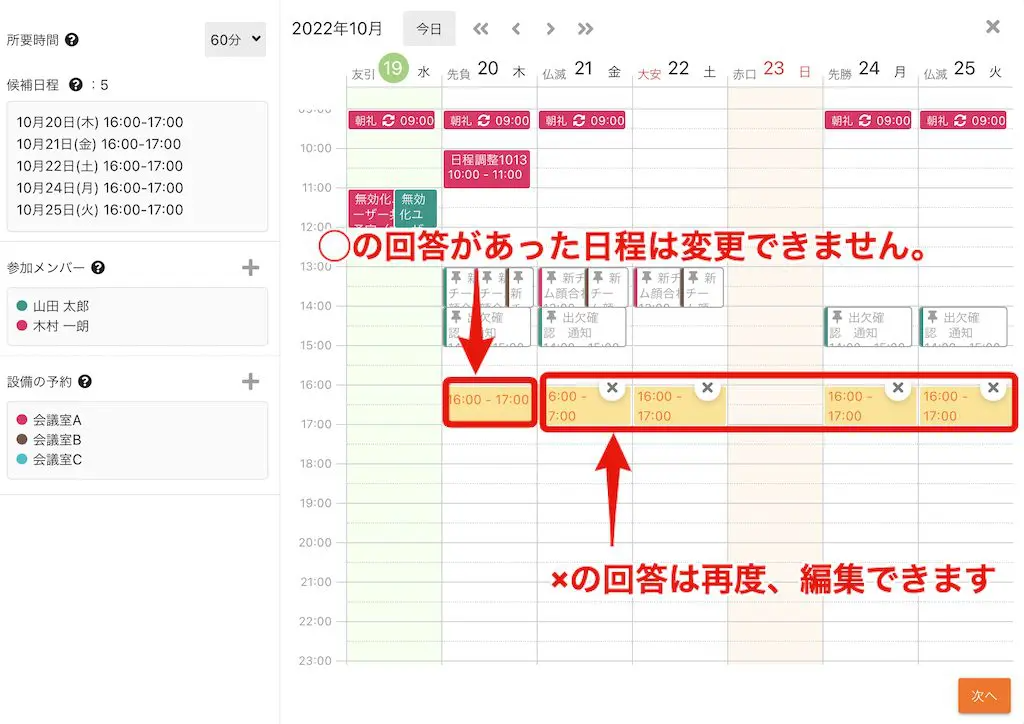
Task: Open the 60分 duration dropdown
Action: tap(235, 39)
